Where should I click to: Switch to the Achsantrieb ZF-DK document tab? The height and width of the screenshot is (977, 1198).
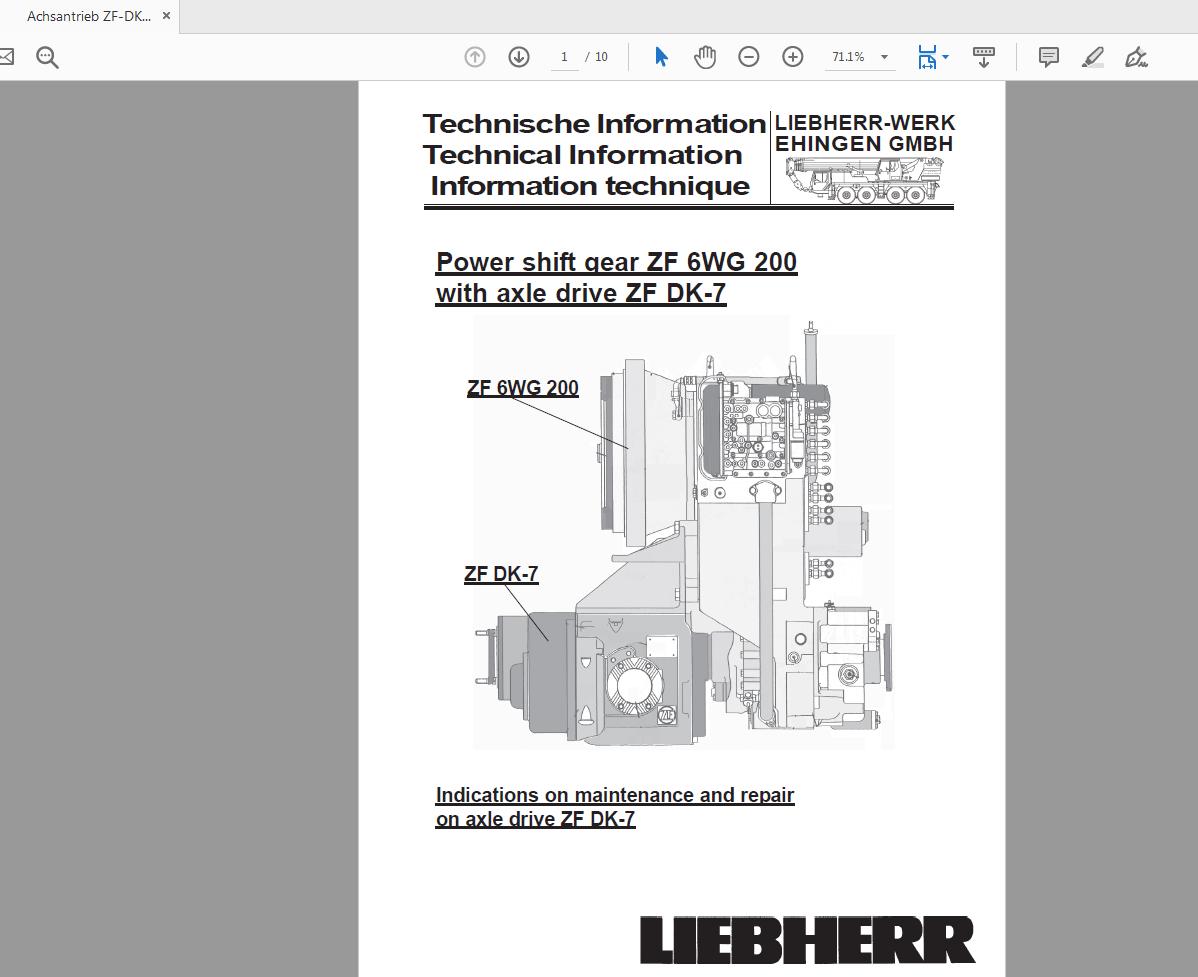point(89,16)
